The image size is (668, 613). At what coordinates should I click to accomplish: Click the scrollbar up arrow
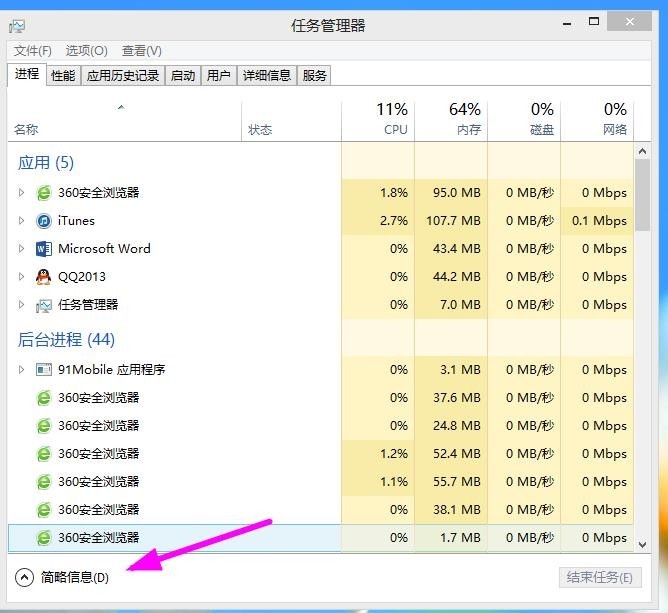[x=642, y=151]
